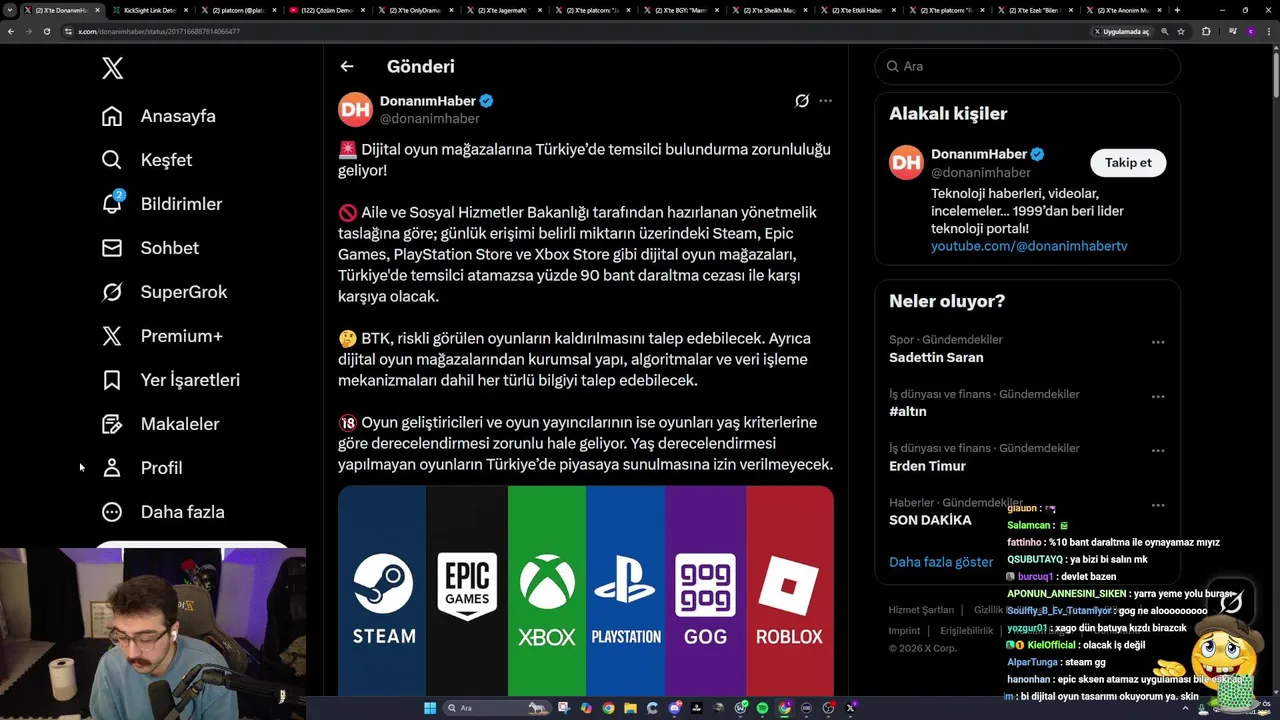Screen dimensions: 1280x720
Task: Go to Profil page
Action: [x=142, y=468]
